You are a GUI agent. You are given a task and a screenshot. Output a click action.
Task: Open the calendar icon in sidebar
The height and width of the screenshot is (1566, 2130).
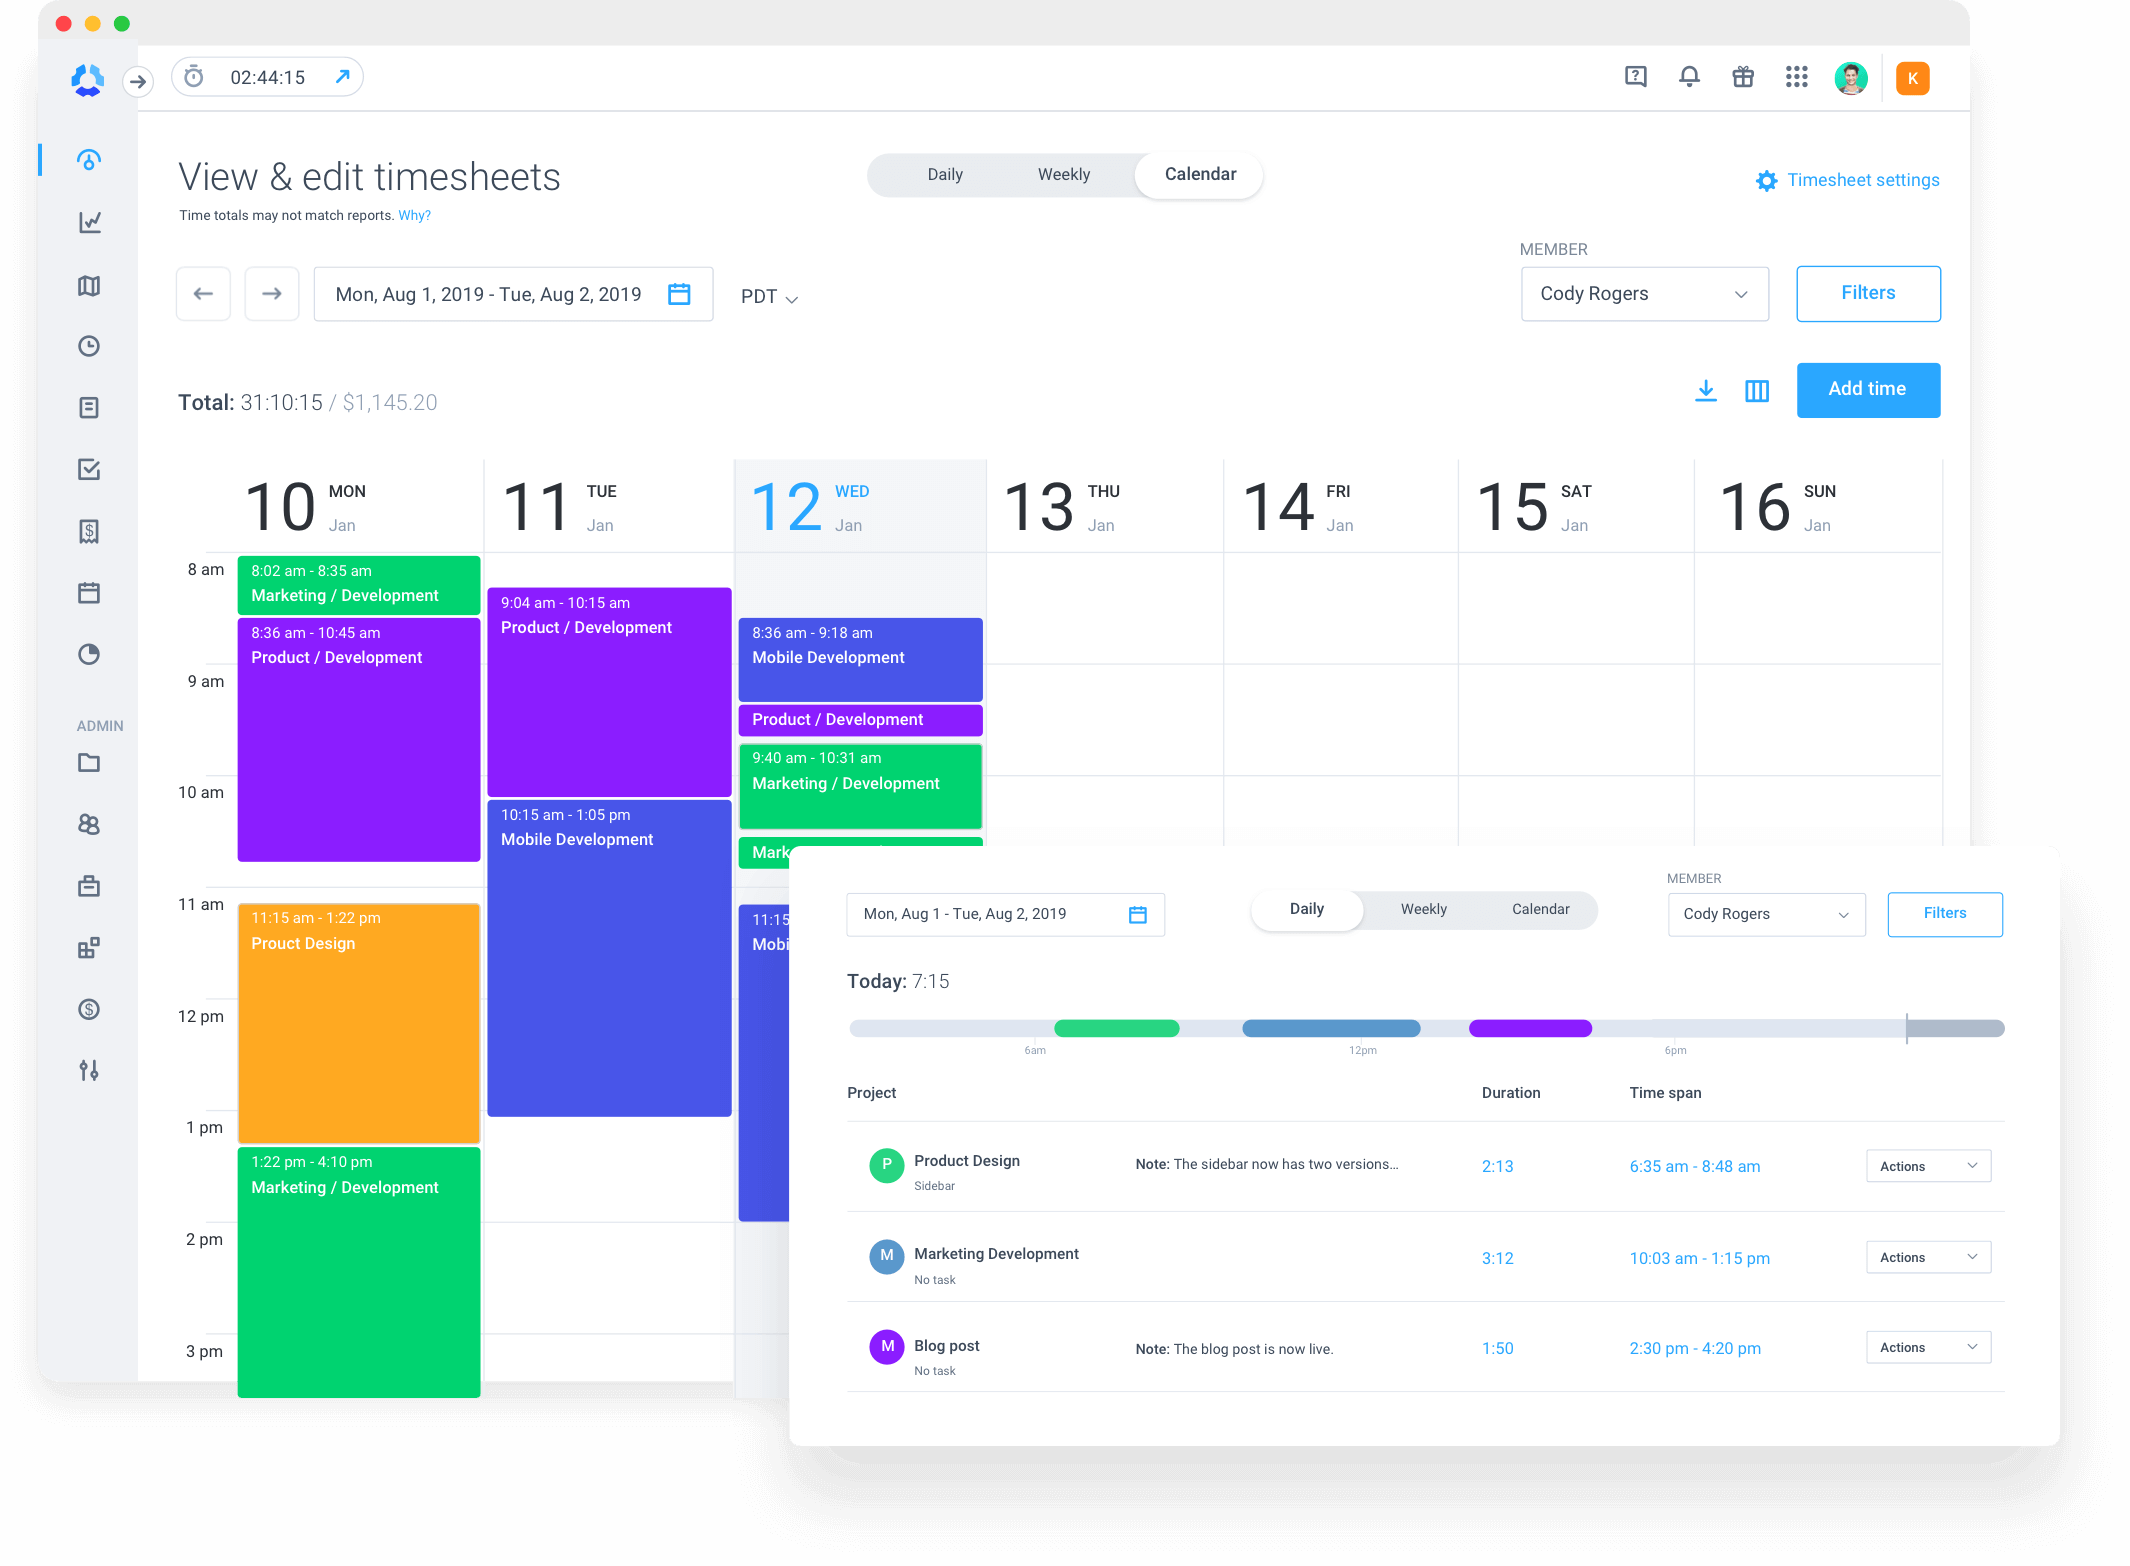pyautogui.click(x=89, y=593)
